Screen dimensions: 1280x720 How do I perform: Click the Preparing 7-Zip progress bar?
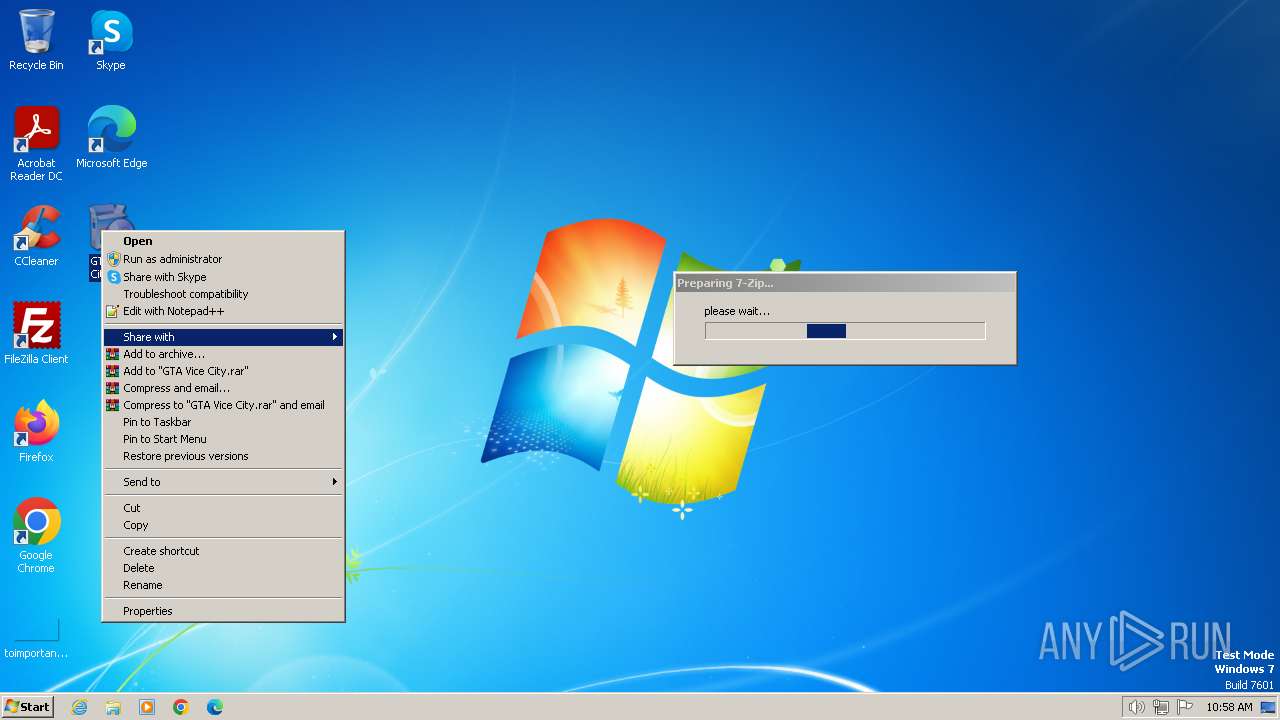845,331
